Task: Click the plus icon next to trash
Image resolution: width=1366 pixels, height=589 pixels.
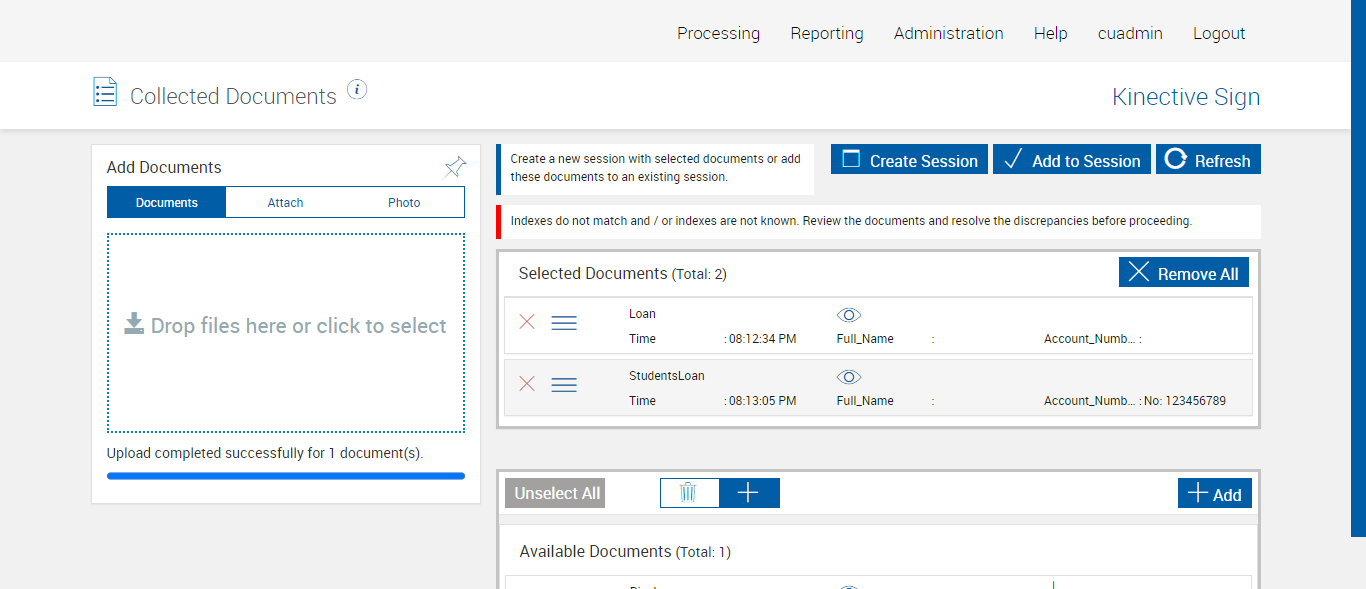Action: 748,493
